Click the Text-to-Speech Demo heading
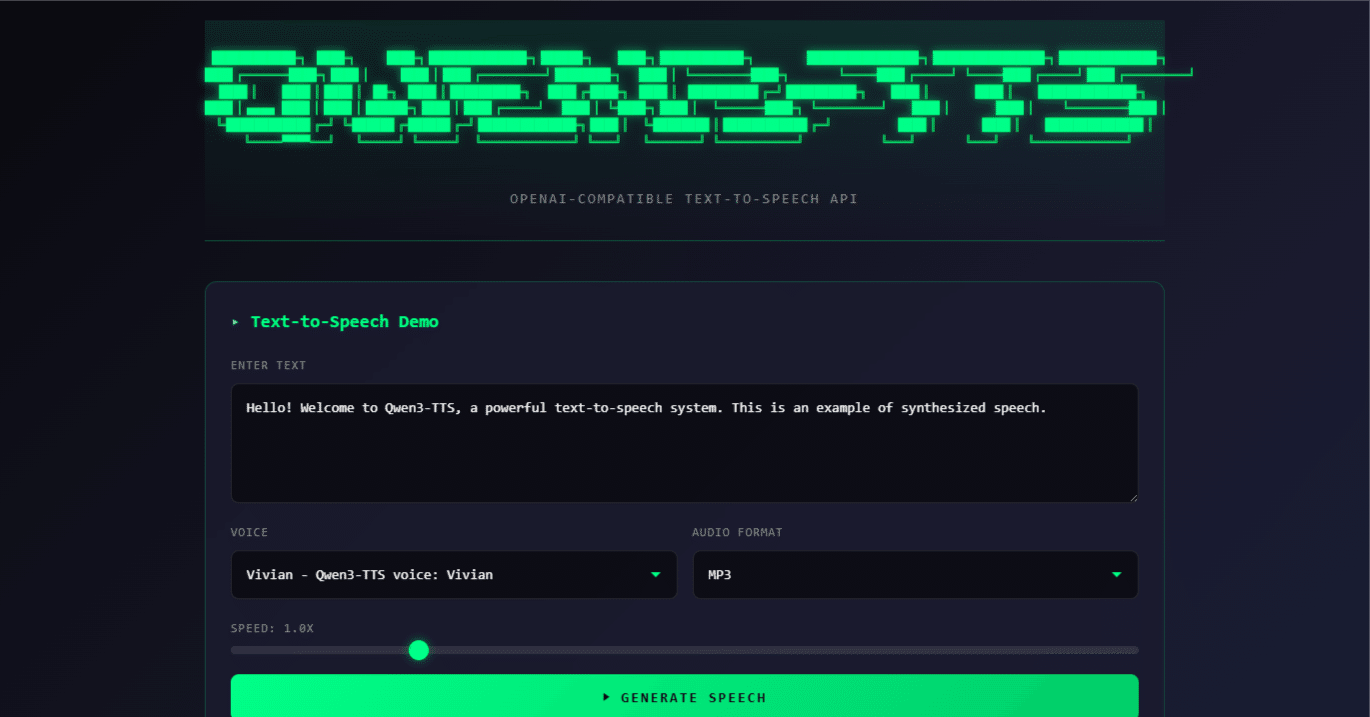Viewport: 1370px width, 717px height. pos(335,322)
